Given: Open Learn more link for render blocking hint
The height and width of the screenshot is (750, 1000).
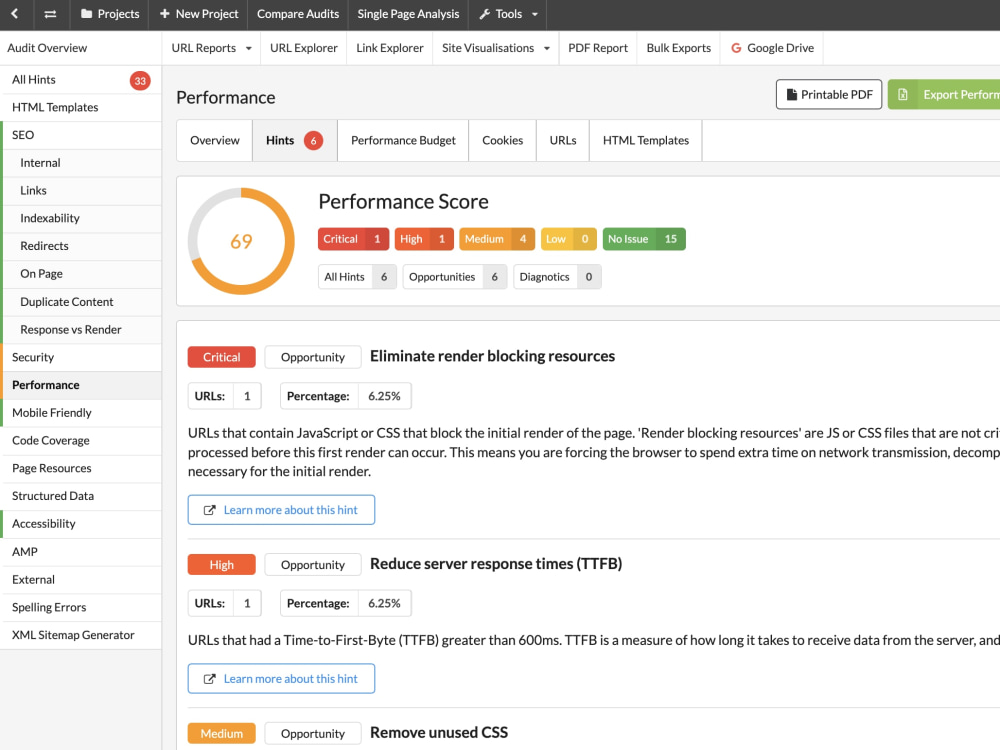Looking at the screenshot, I should click(x=281, y=510).
